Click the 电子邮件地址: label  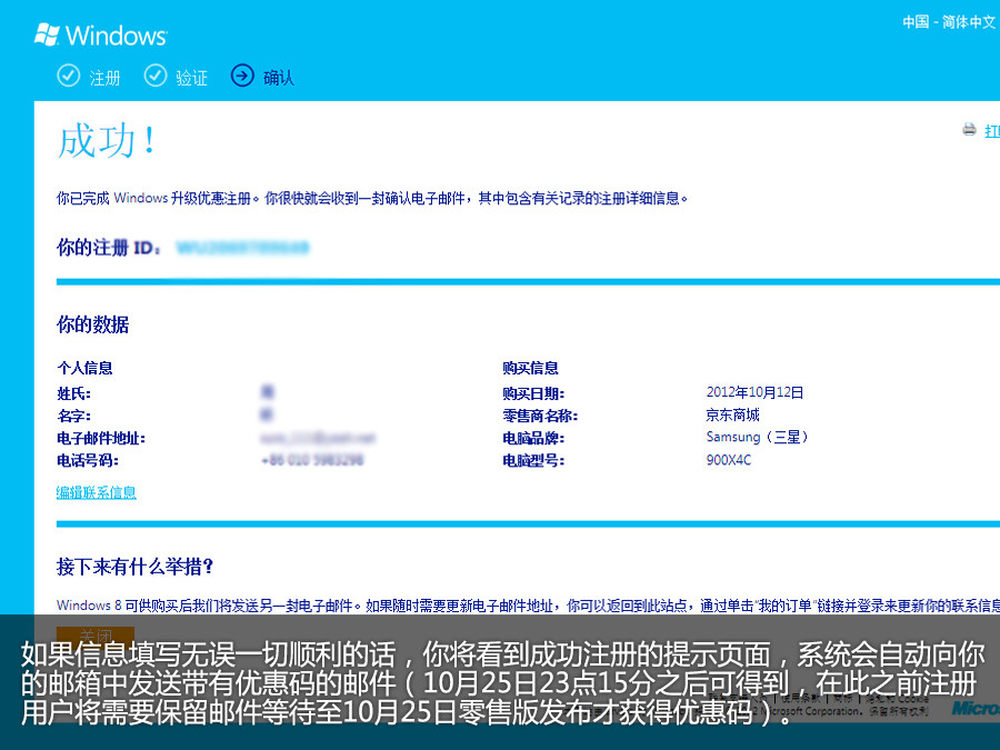(101, 438)
